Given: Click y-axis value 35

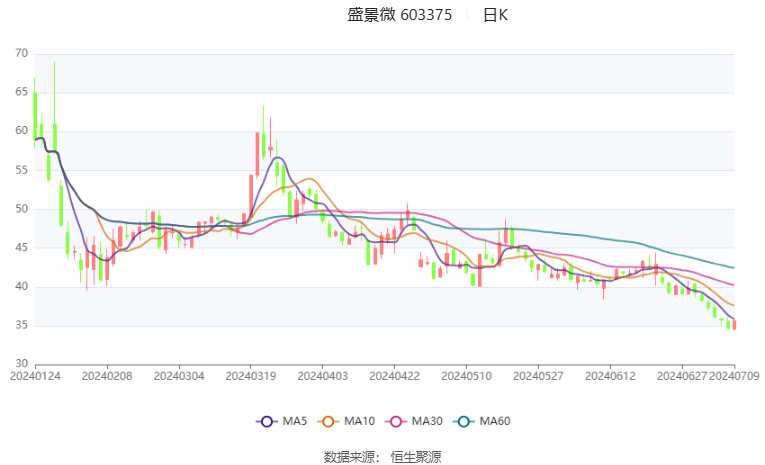Looking at the screenshot, I should [x=21, y=325].
